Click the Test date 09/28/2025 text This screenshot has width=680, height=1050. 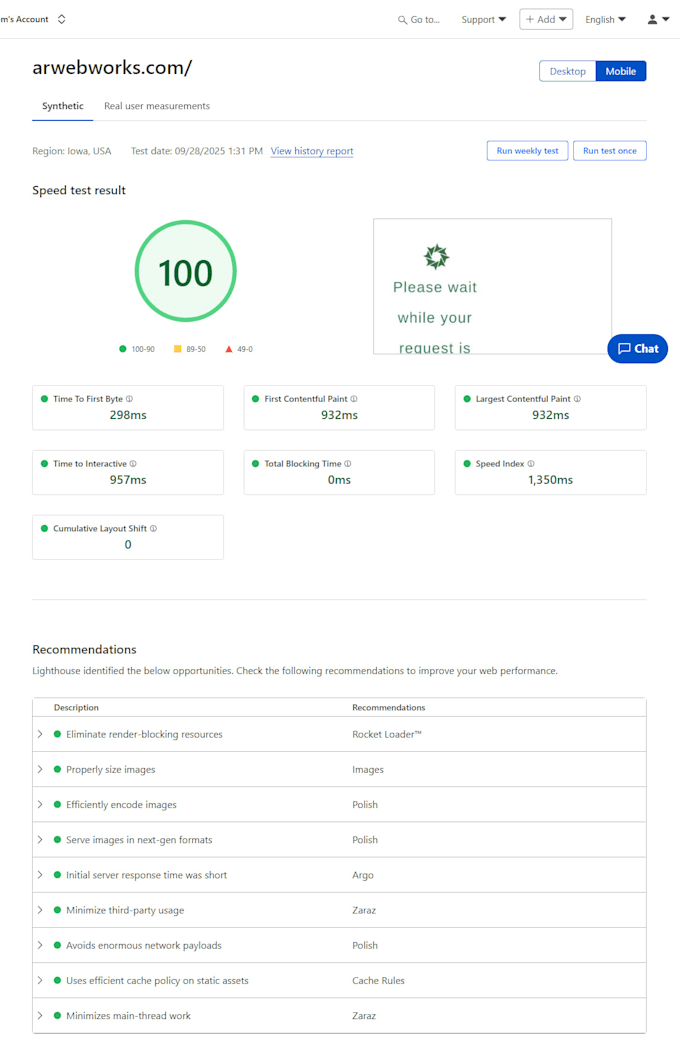[196, 151]
